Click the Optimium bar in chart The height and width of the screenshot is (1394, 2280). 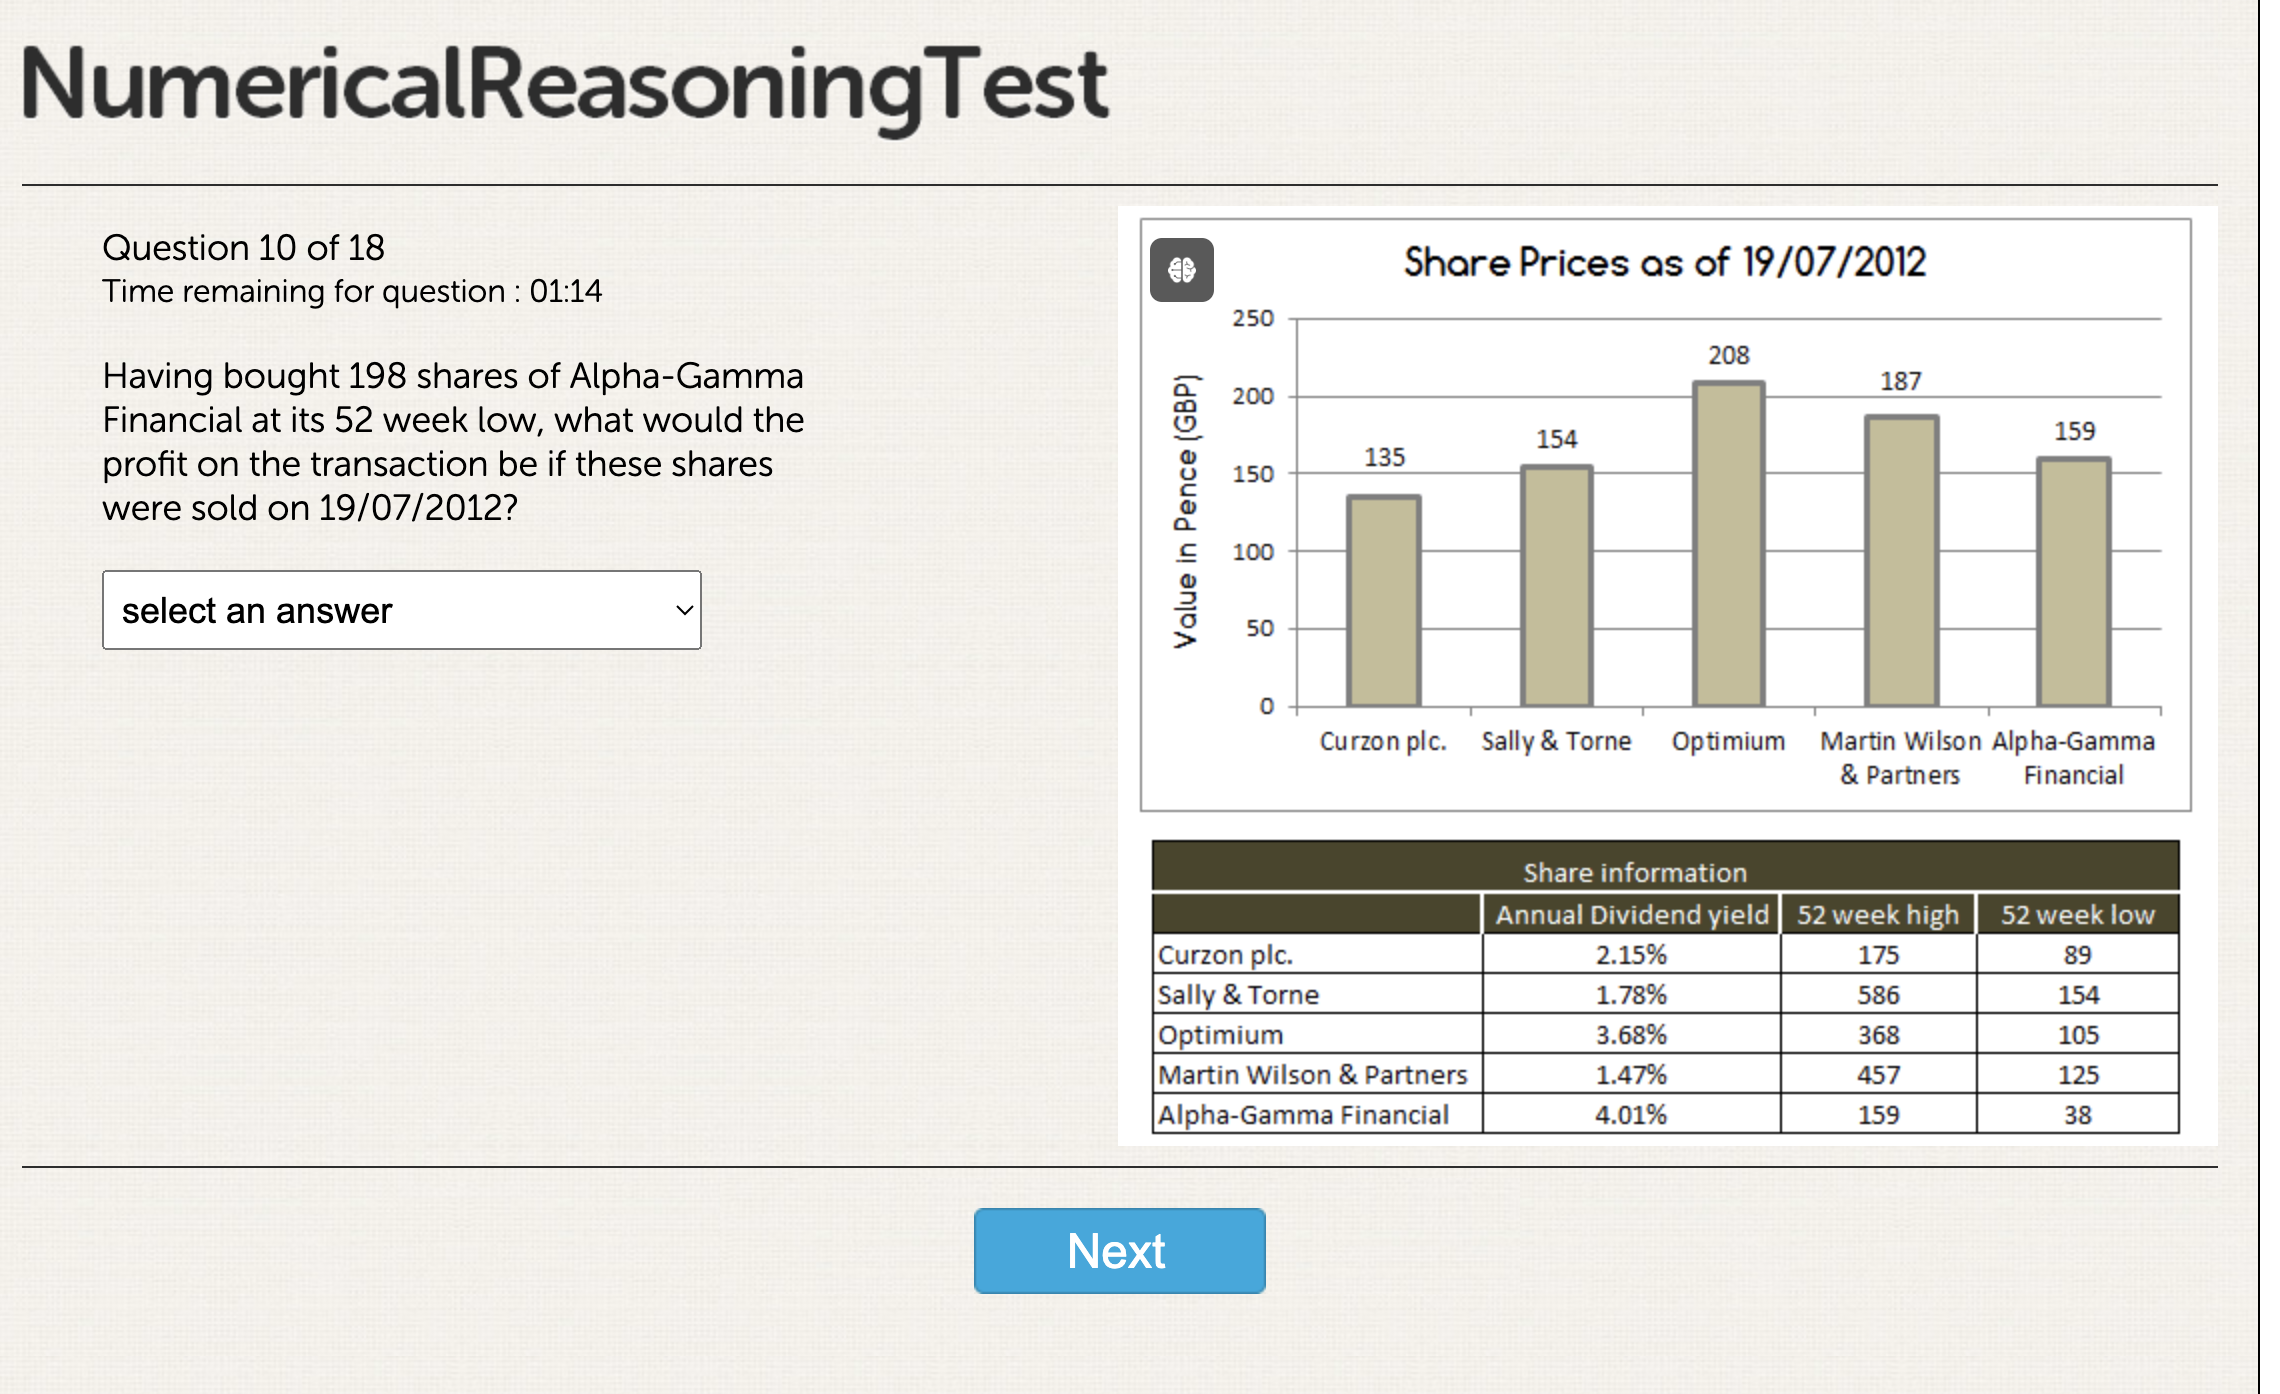click(1728, 544)
